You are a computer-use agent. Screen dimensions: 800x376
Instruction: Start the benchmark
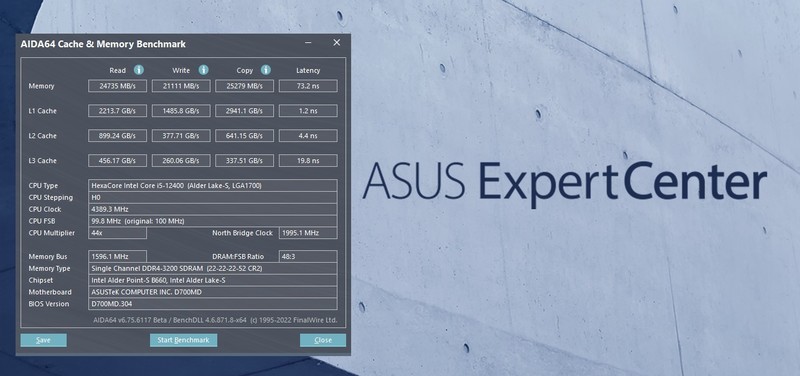[184, 340]
